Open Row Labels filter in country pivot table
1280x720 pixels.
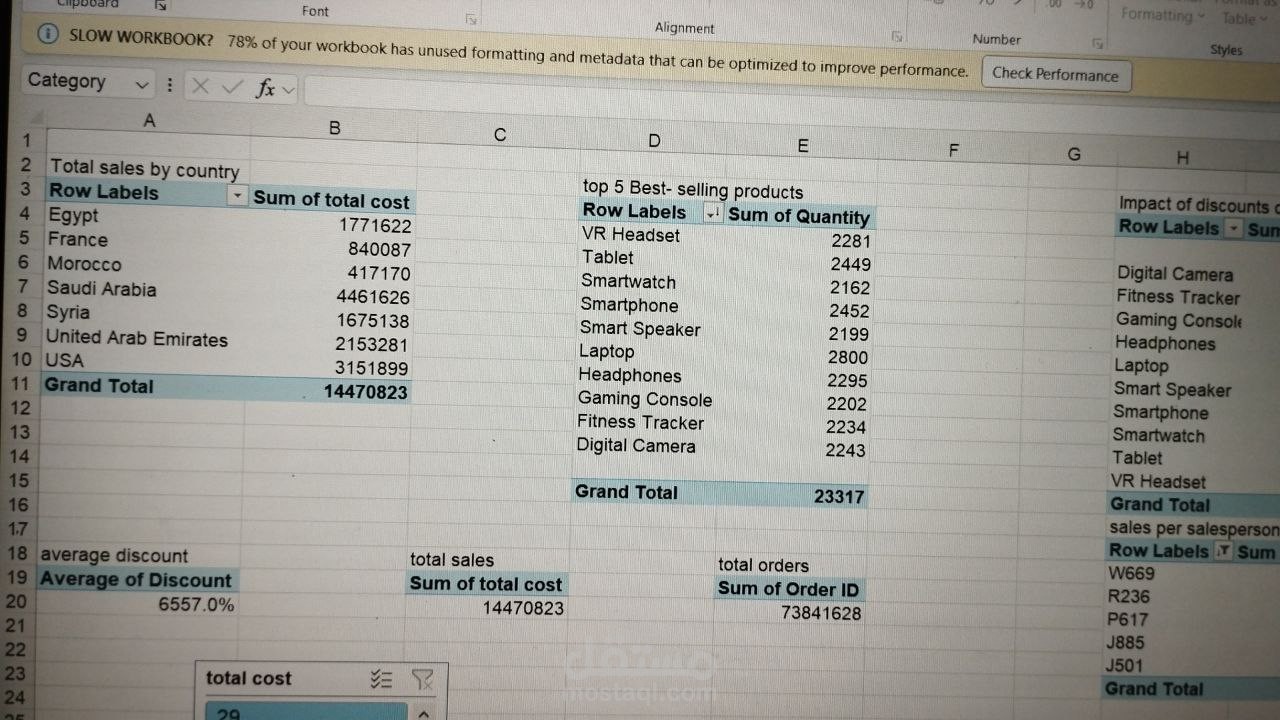pos(237,195)
